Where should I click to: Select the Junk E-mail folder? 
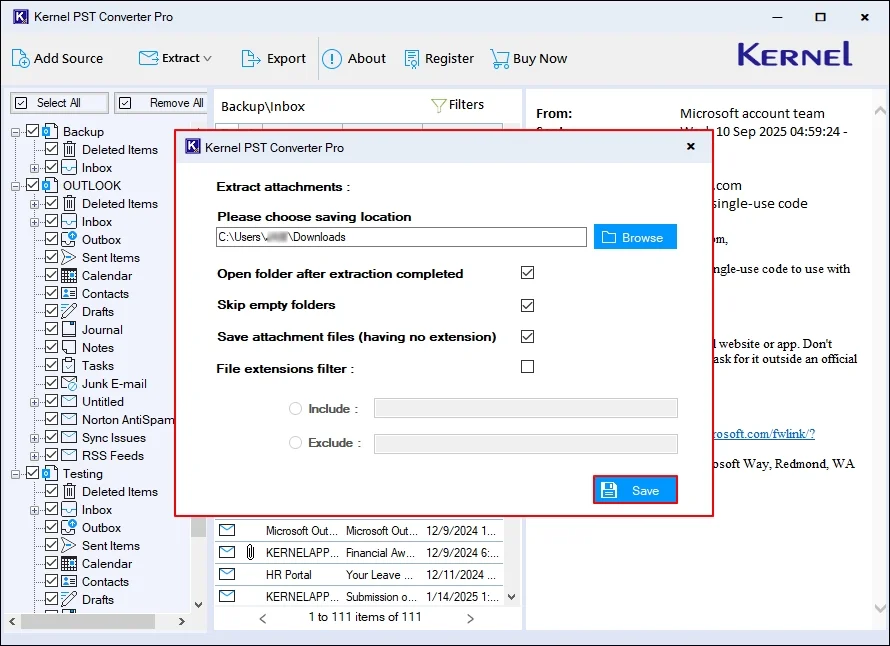pos(114,384)
